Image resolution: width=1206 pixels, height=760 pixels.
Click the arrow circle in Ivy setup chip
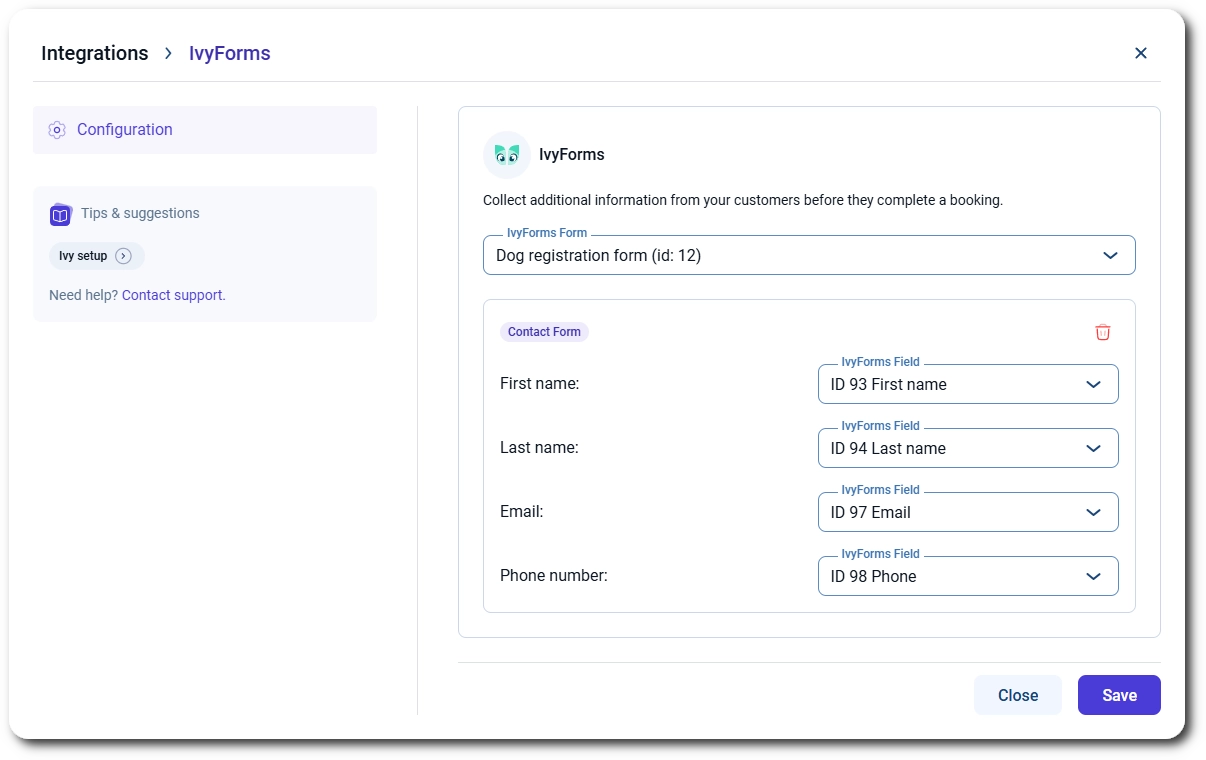coord(123,256)
